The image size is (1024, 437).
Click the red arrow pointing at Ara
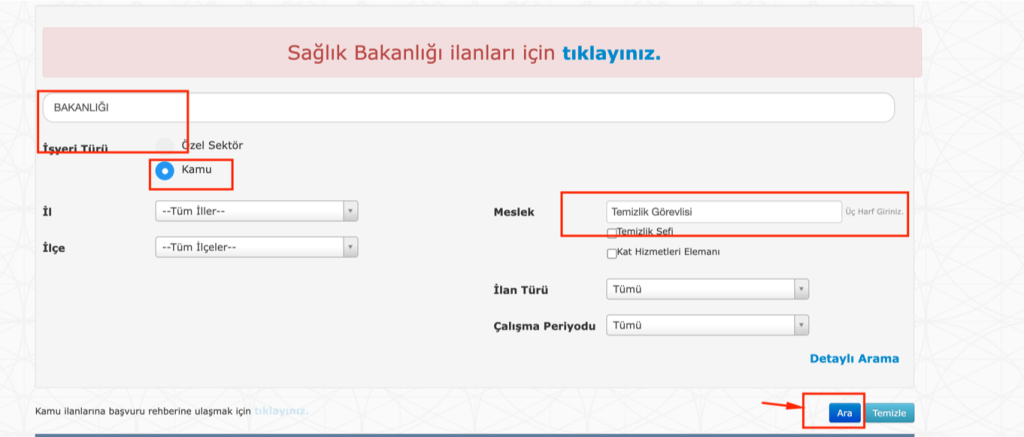[783, 406]
